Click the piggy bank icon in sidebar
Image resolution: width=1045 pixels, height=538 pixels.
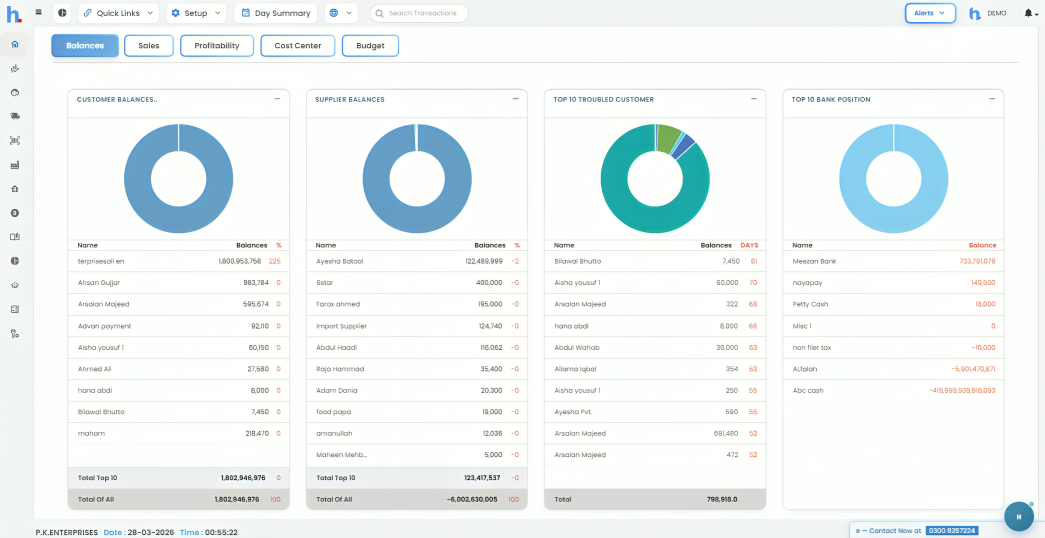(x=15, y=92)
